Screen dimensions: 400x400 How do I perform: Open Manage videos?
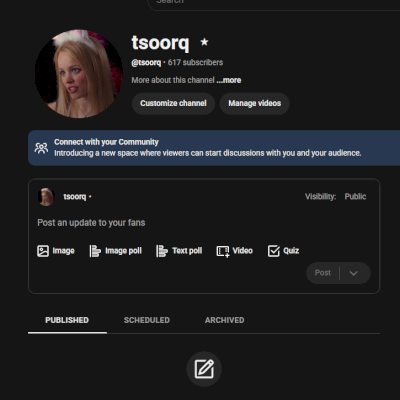(254, 103)
